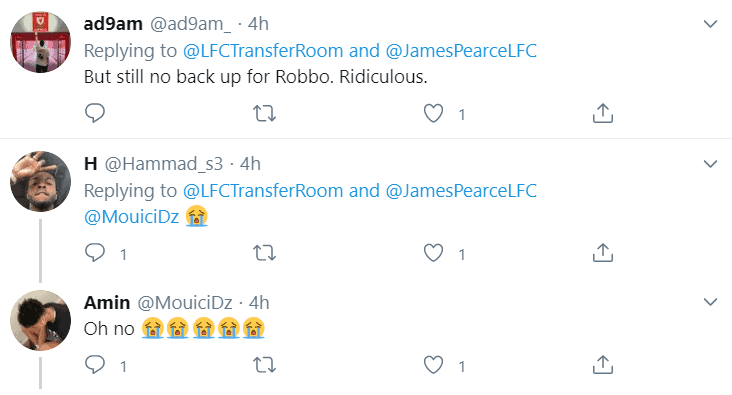Viewport: 732px width, 395px height.
Task: Open the chevron menu on Amin's tweet
Action: (x=710, y=302)
